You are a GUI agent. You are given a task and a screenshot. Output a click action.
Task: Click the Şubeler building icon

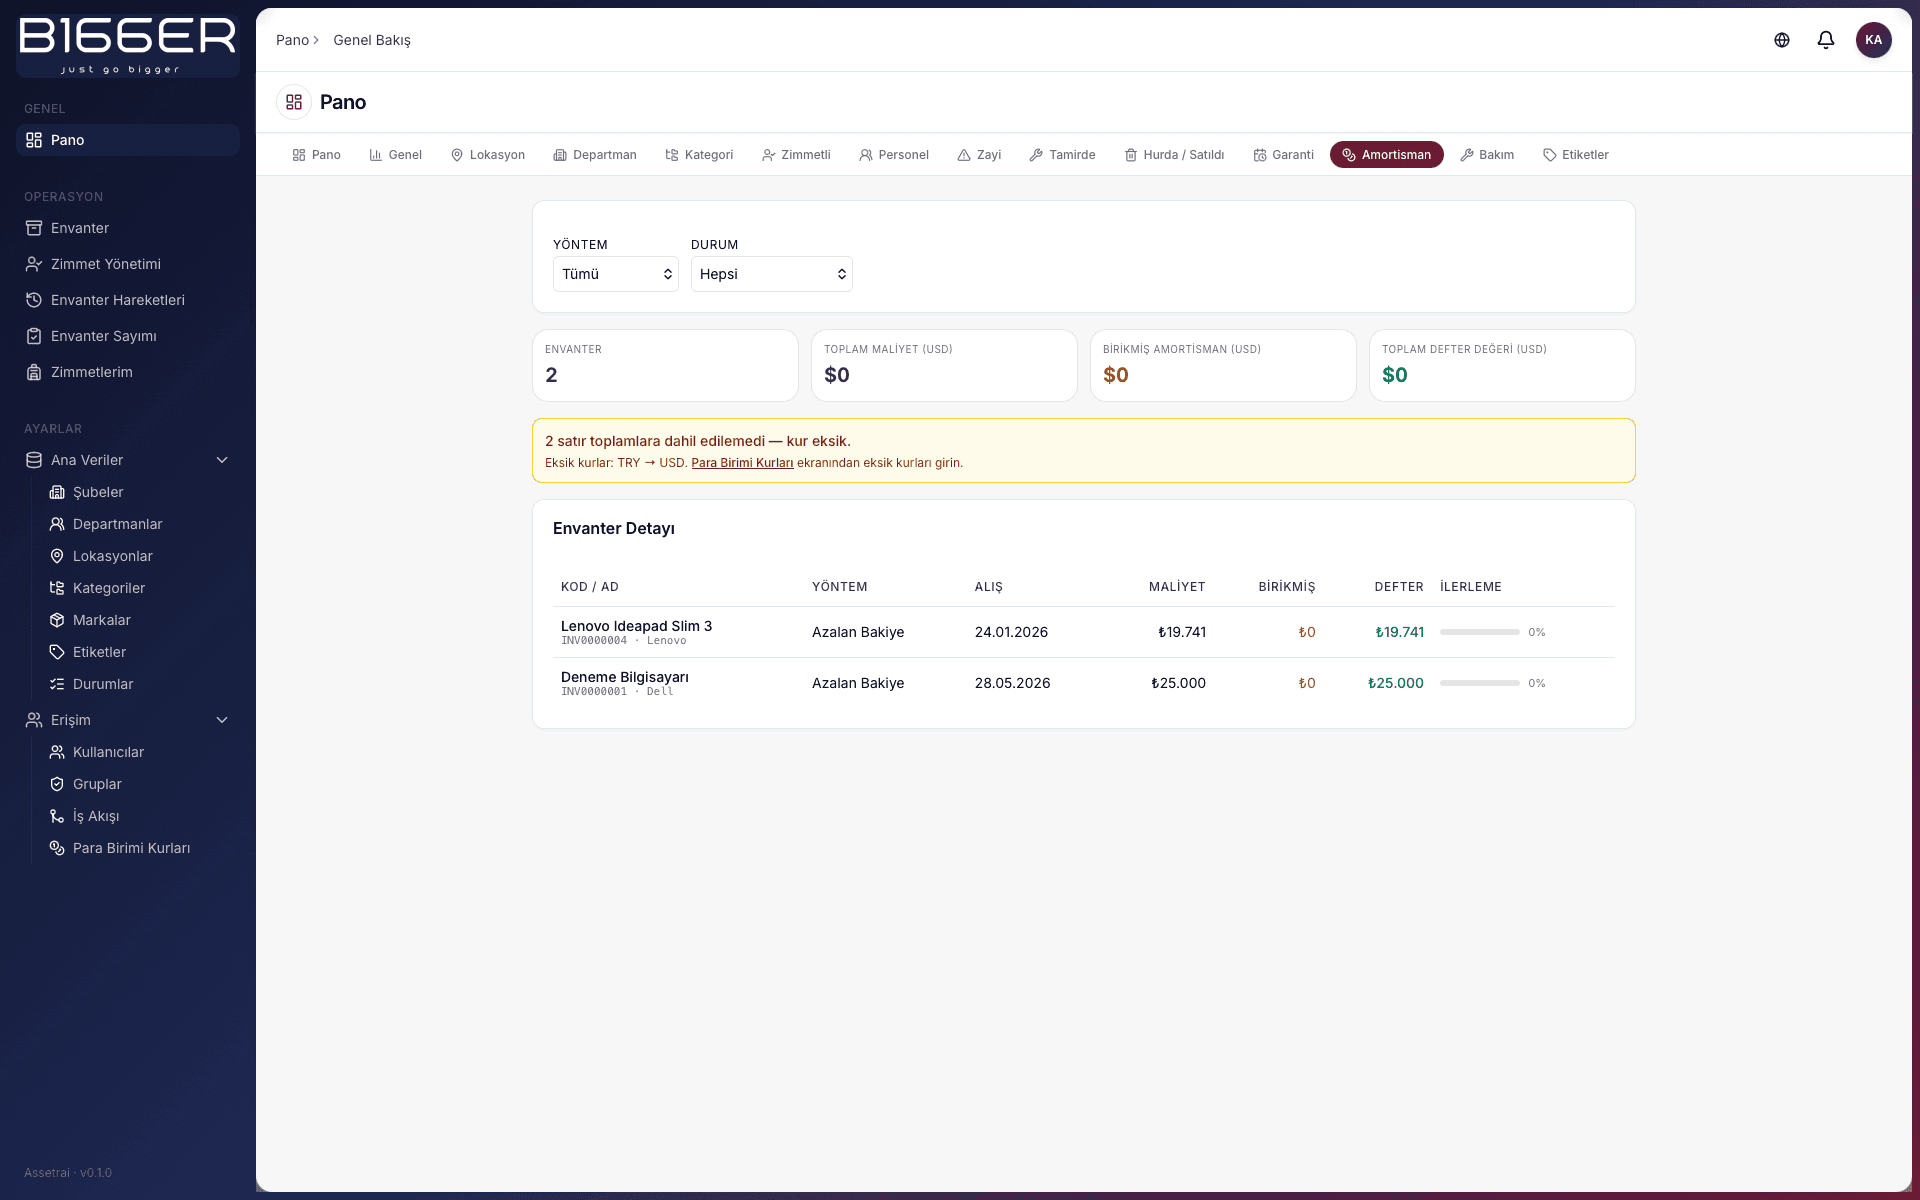(x=57, y=492)
